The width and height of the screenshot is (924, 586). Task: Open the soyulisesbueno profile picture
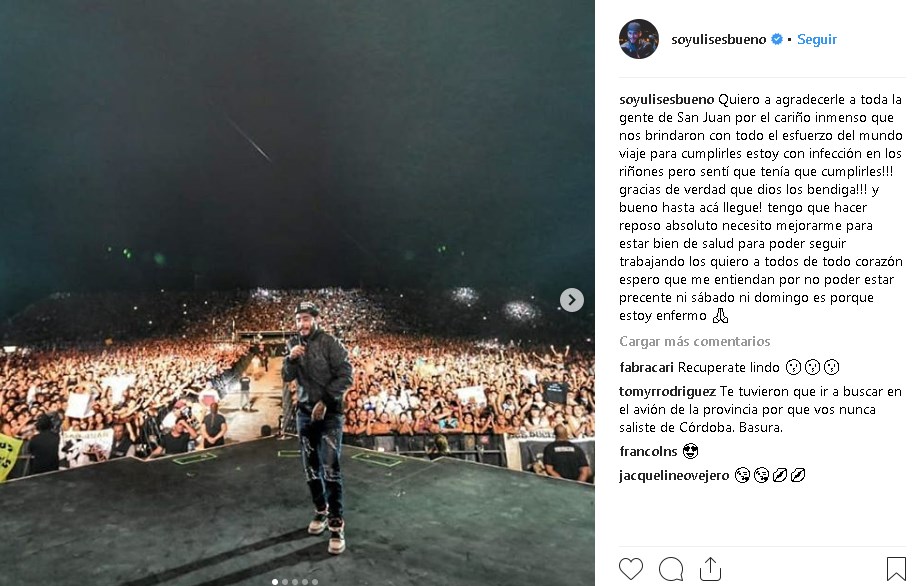[639, 39]
